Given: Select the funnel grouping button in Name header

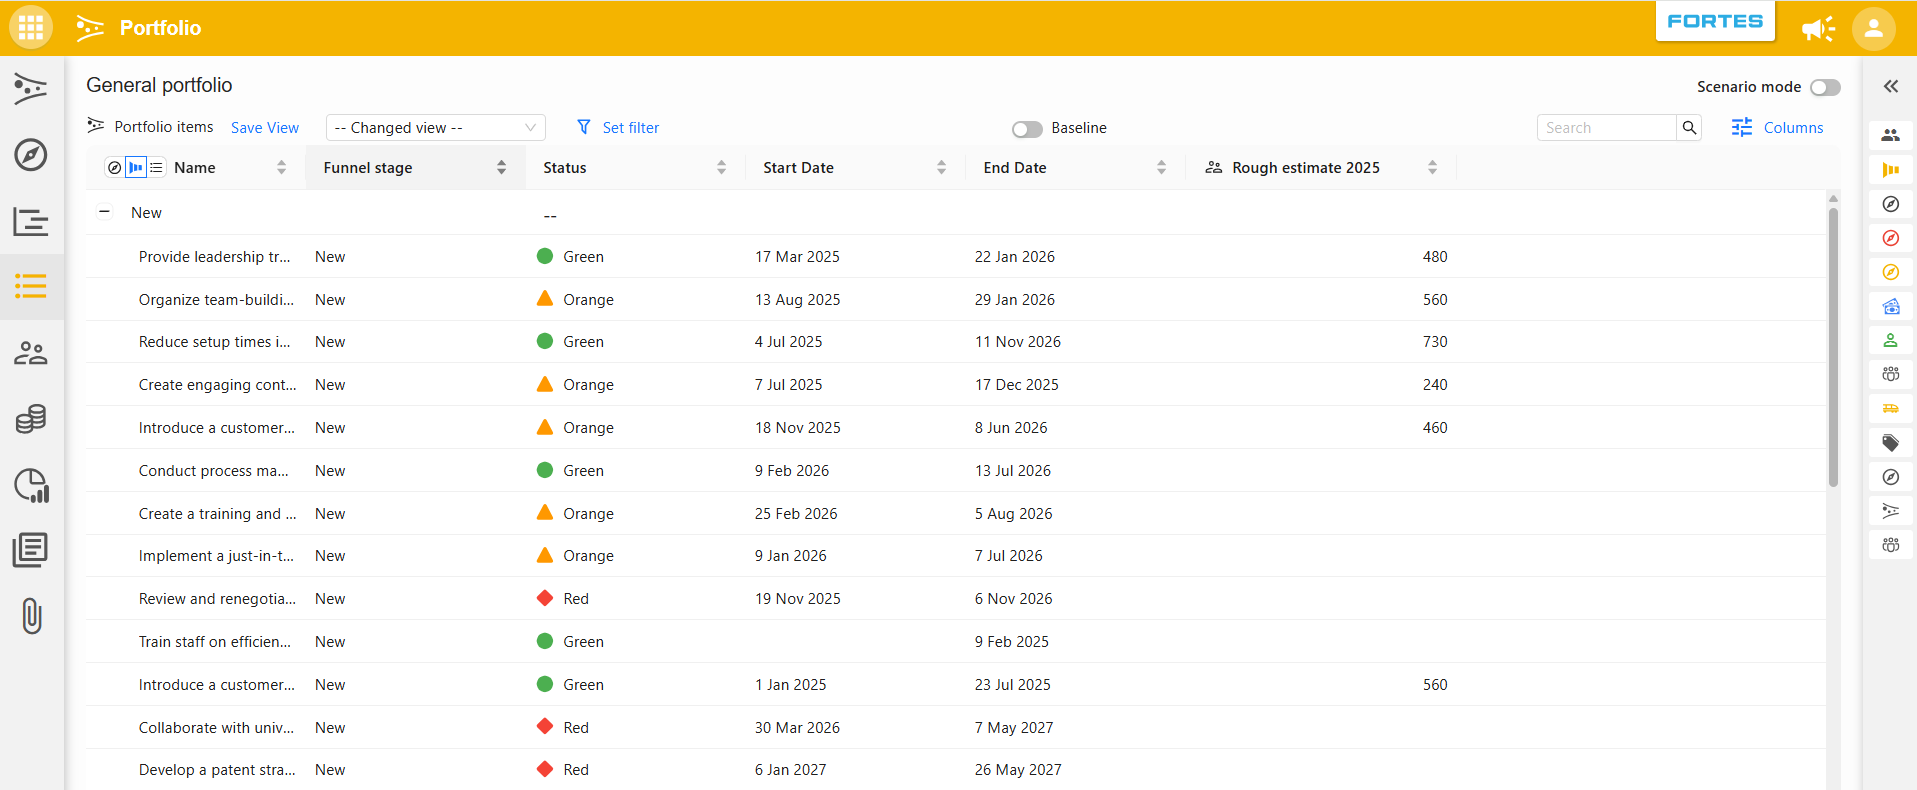Looking at the screenshot, I should click(x=136, y=168).
